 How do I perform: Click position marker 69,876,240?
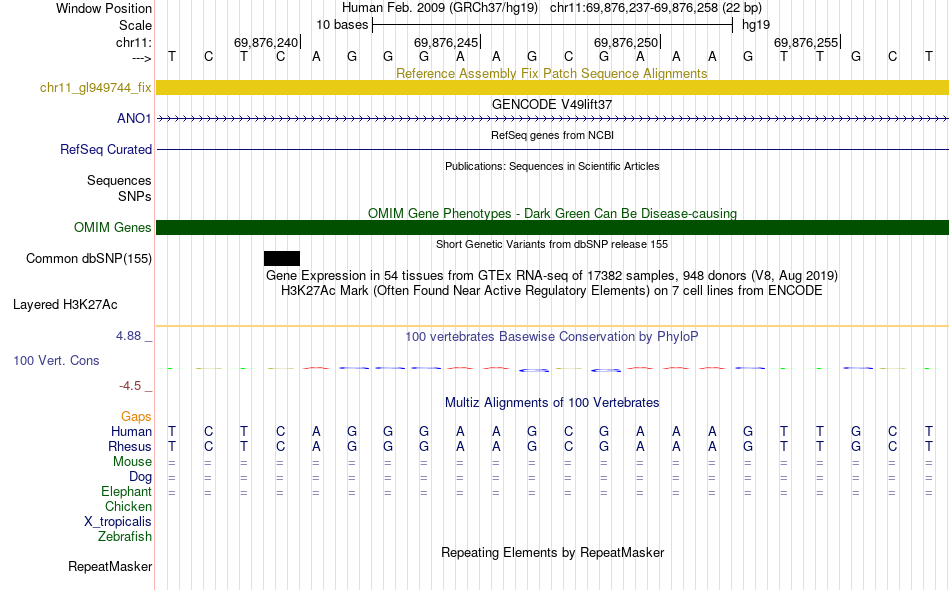point(266,42)
